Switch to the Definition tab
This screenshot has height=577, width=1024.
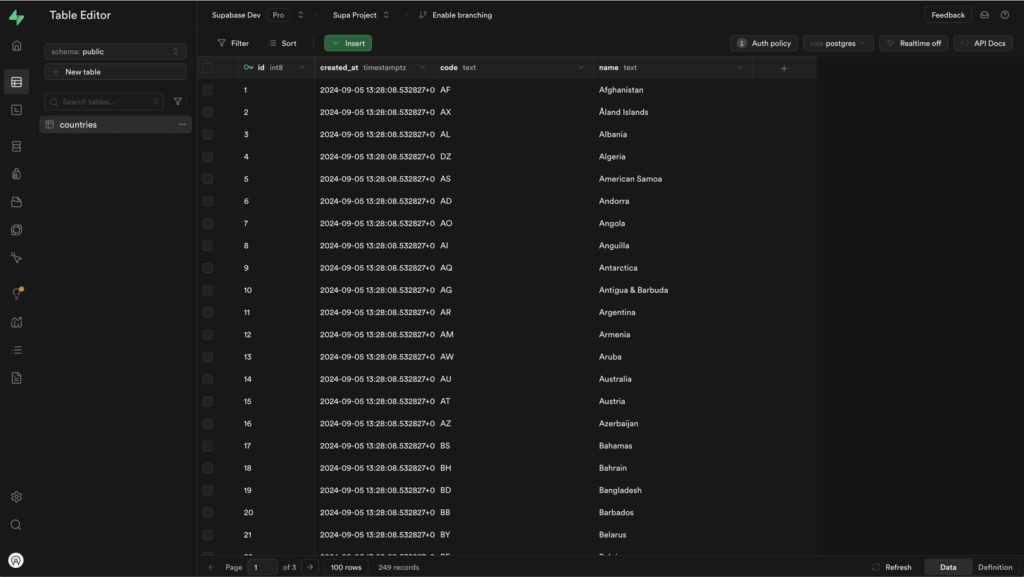point(994,567)
